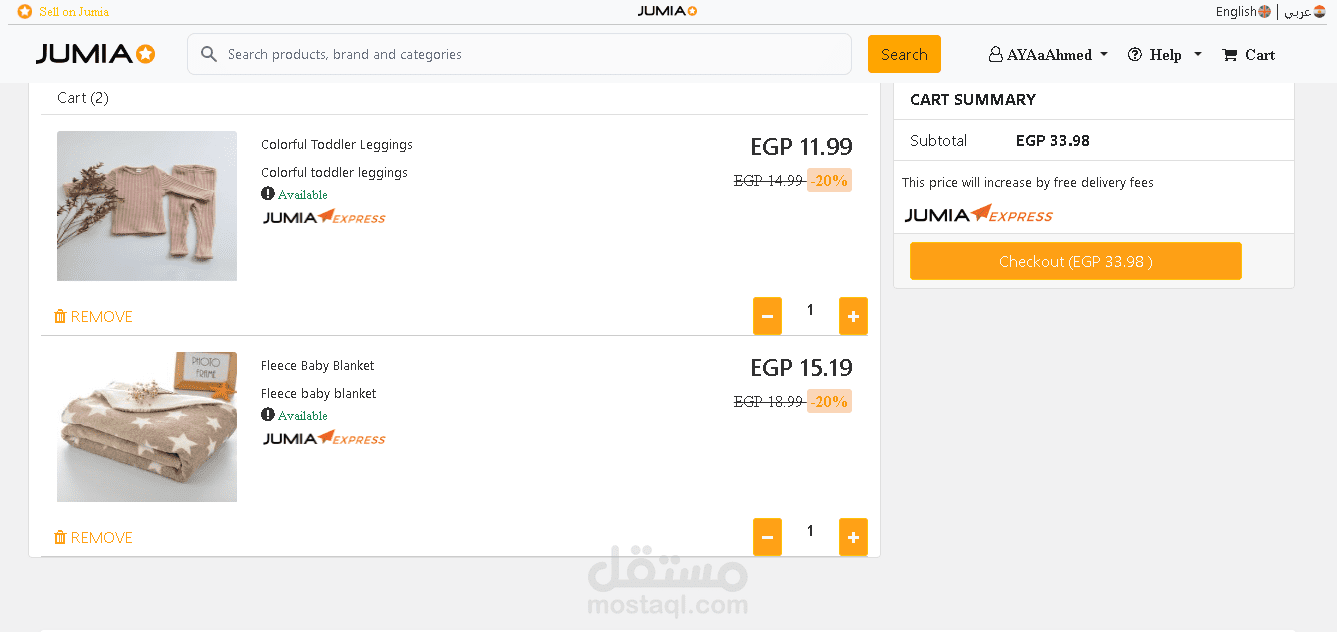
Task: Increase quantity of Fleece Baby Blanket
Action: (x=853, y=537)
